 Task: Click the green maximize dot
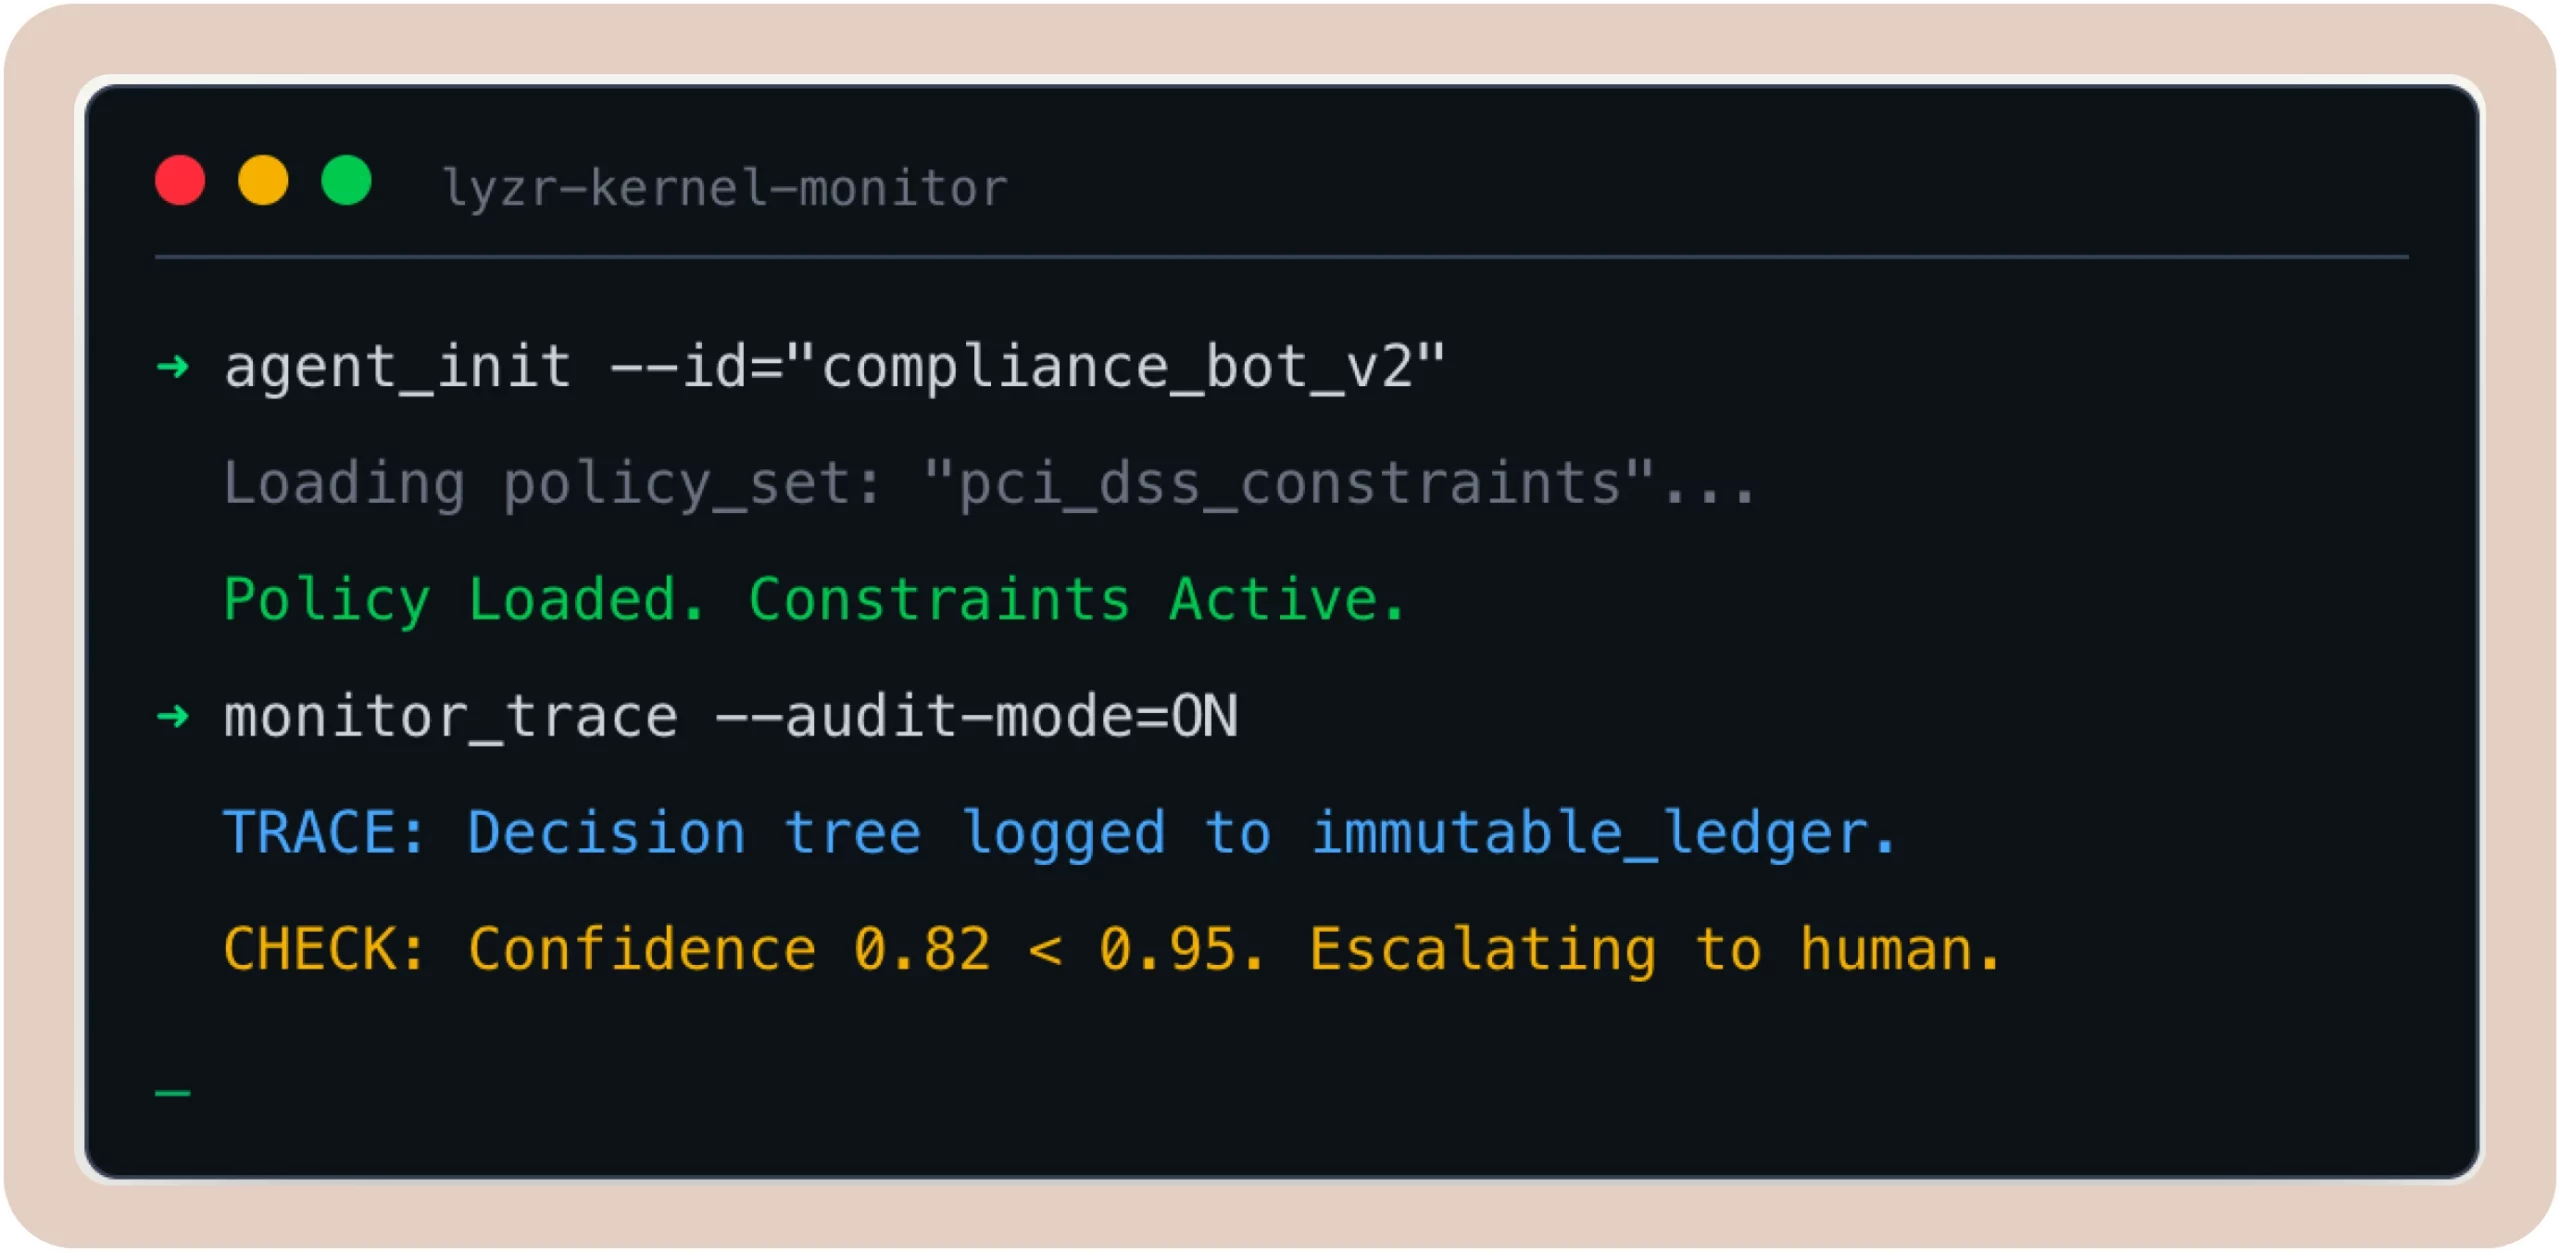346,181
